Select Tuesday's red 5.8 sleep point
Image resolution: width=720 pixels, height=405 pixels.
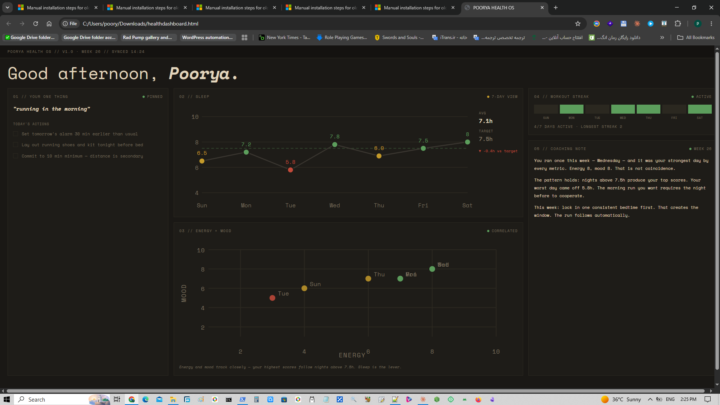click(x=290, y=170)
